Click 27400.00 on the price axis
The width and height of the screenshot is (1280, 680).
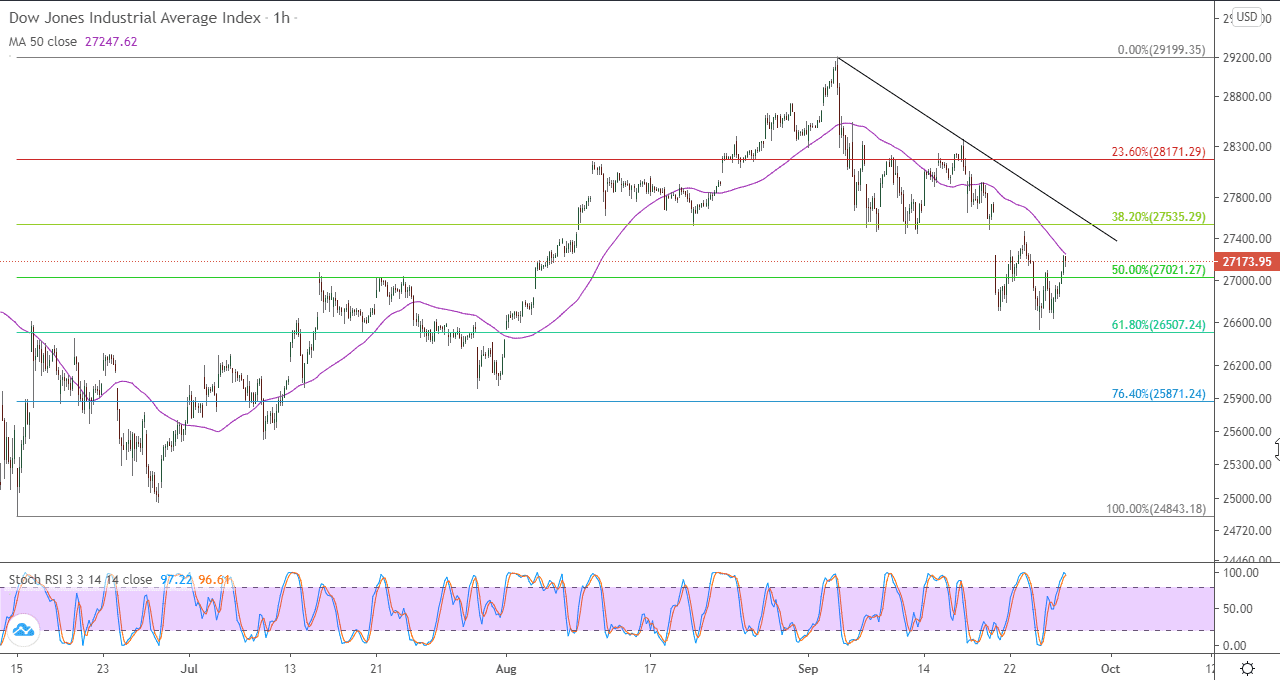(x=1247, y=239)
